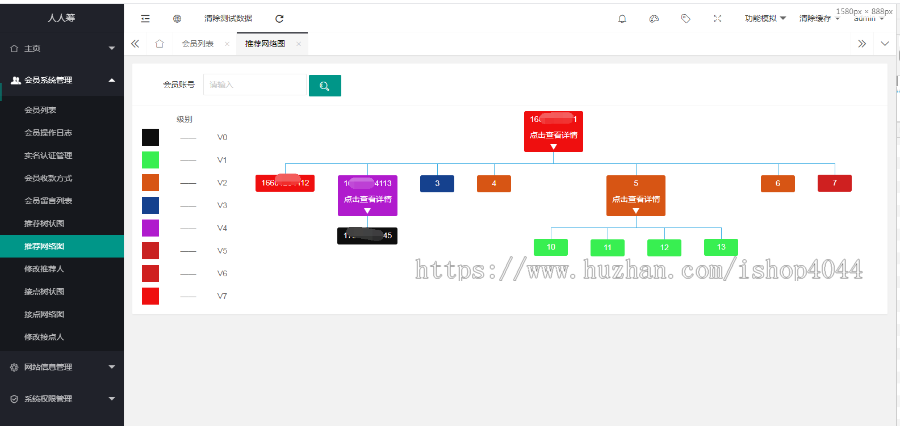Go to the home tab house icon
Screen dimensions: 900x426
coord(160,44)
